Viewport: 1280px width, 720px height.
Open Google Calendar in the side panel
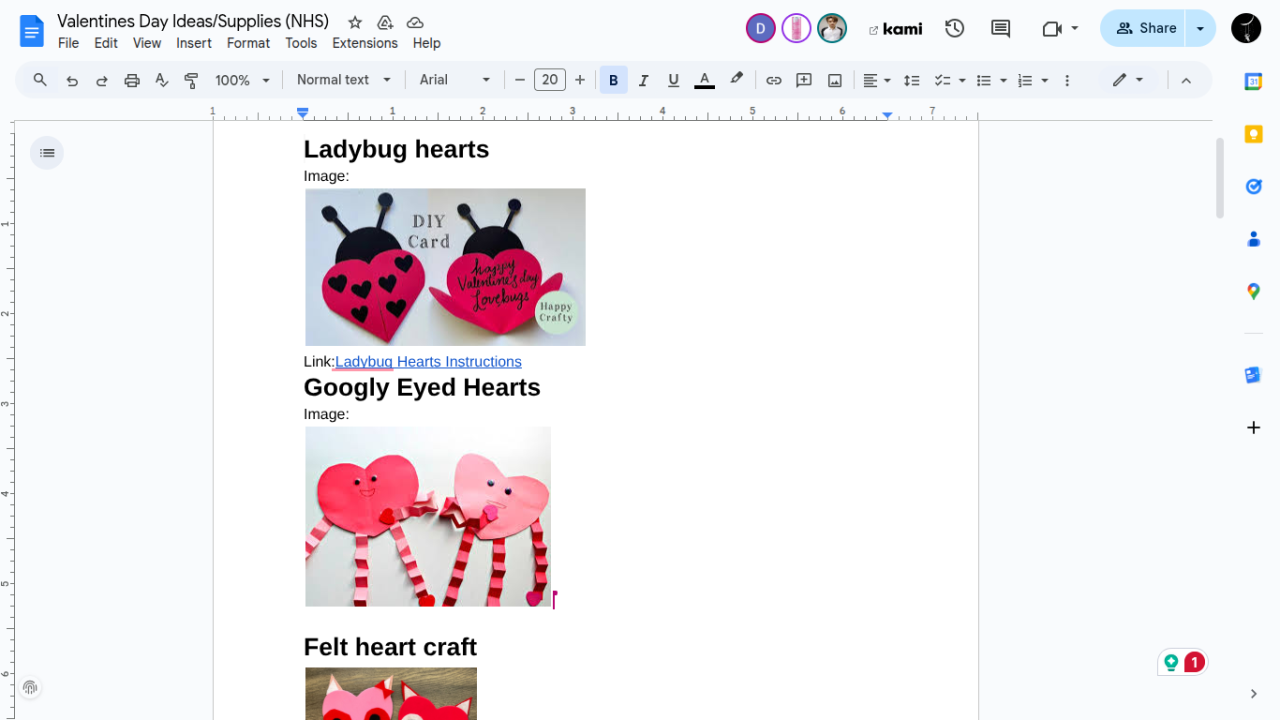click(1253, 82)
